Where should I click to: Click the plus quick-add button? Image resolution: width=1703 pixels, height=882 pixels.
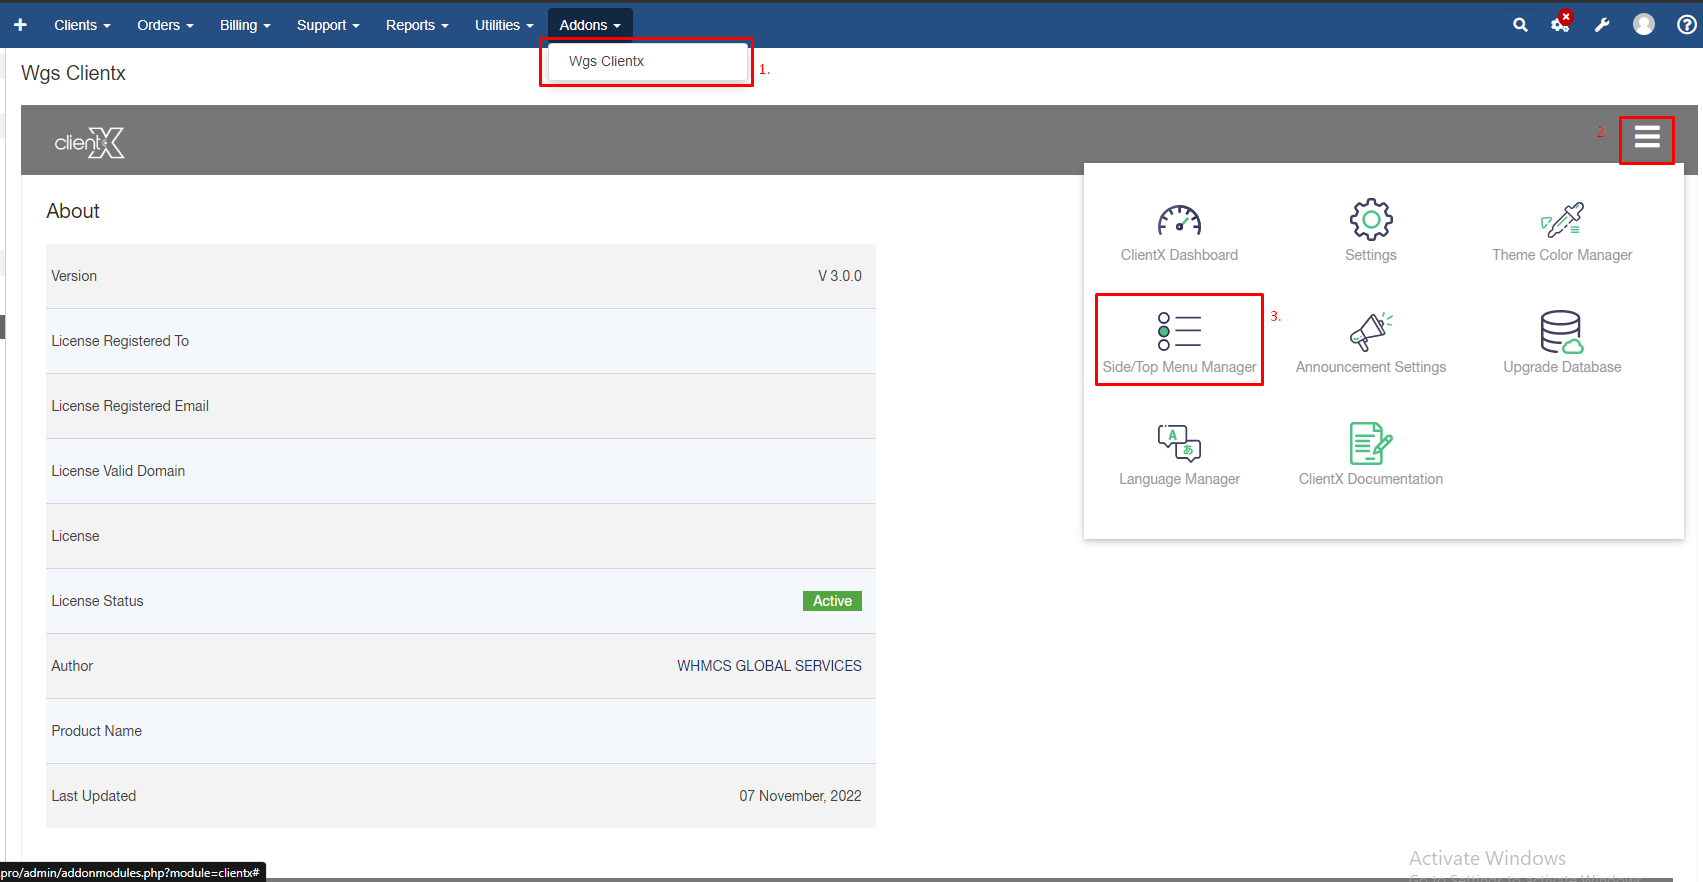point(20,25)
